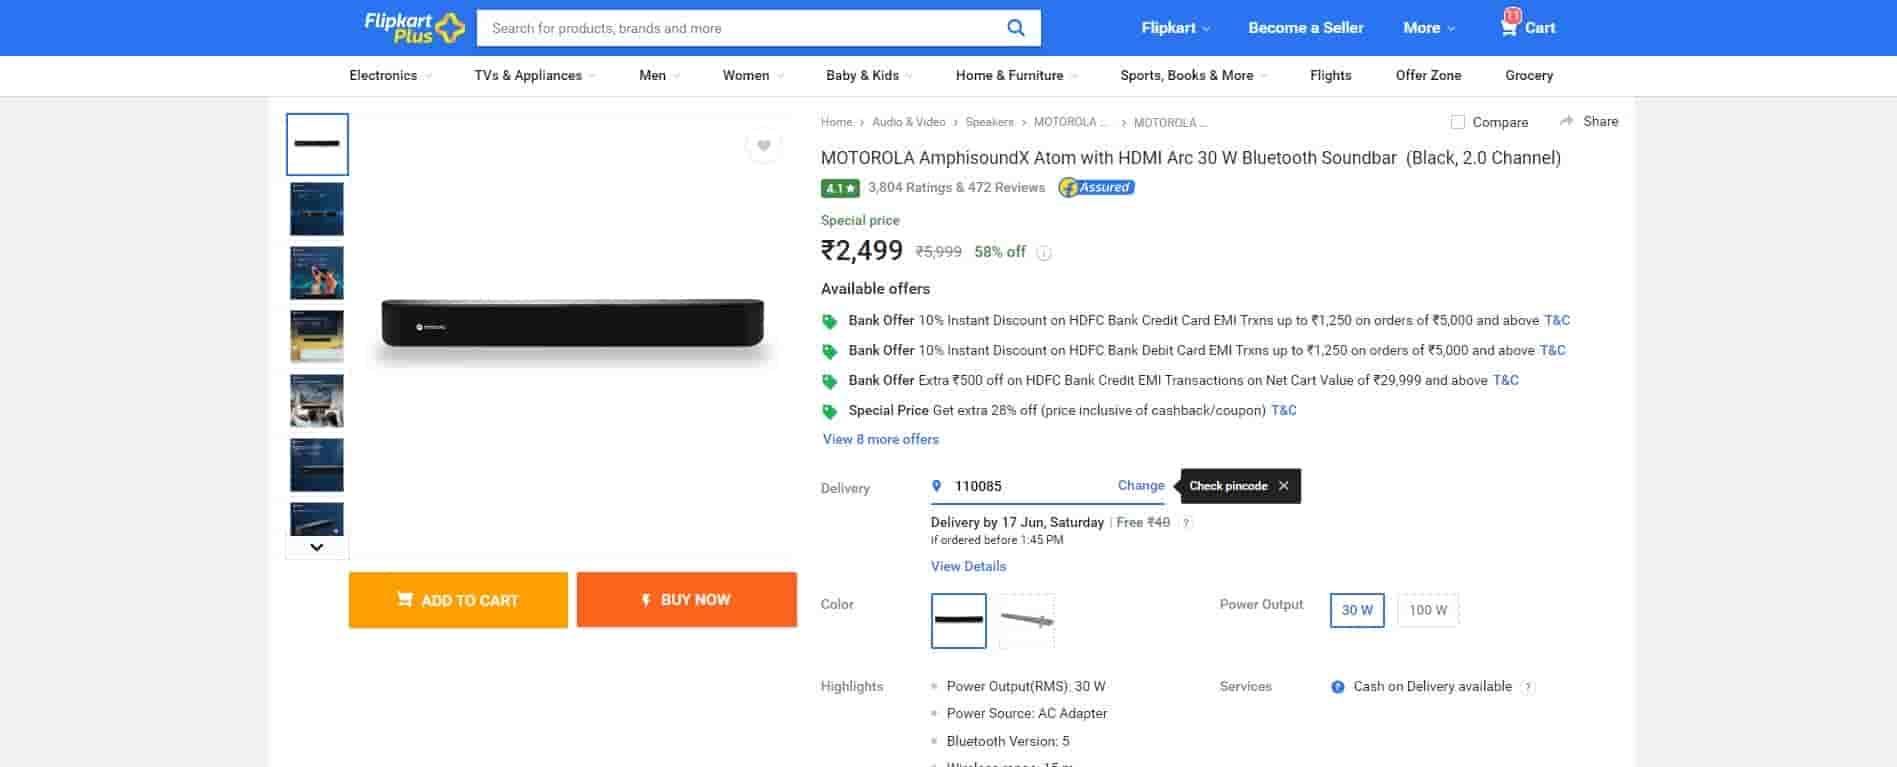The height and width of the screenshot is (767, 1897).
Task: Click the price info icon beside 58% off
Action: click(x=1044, y=253)
